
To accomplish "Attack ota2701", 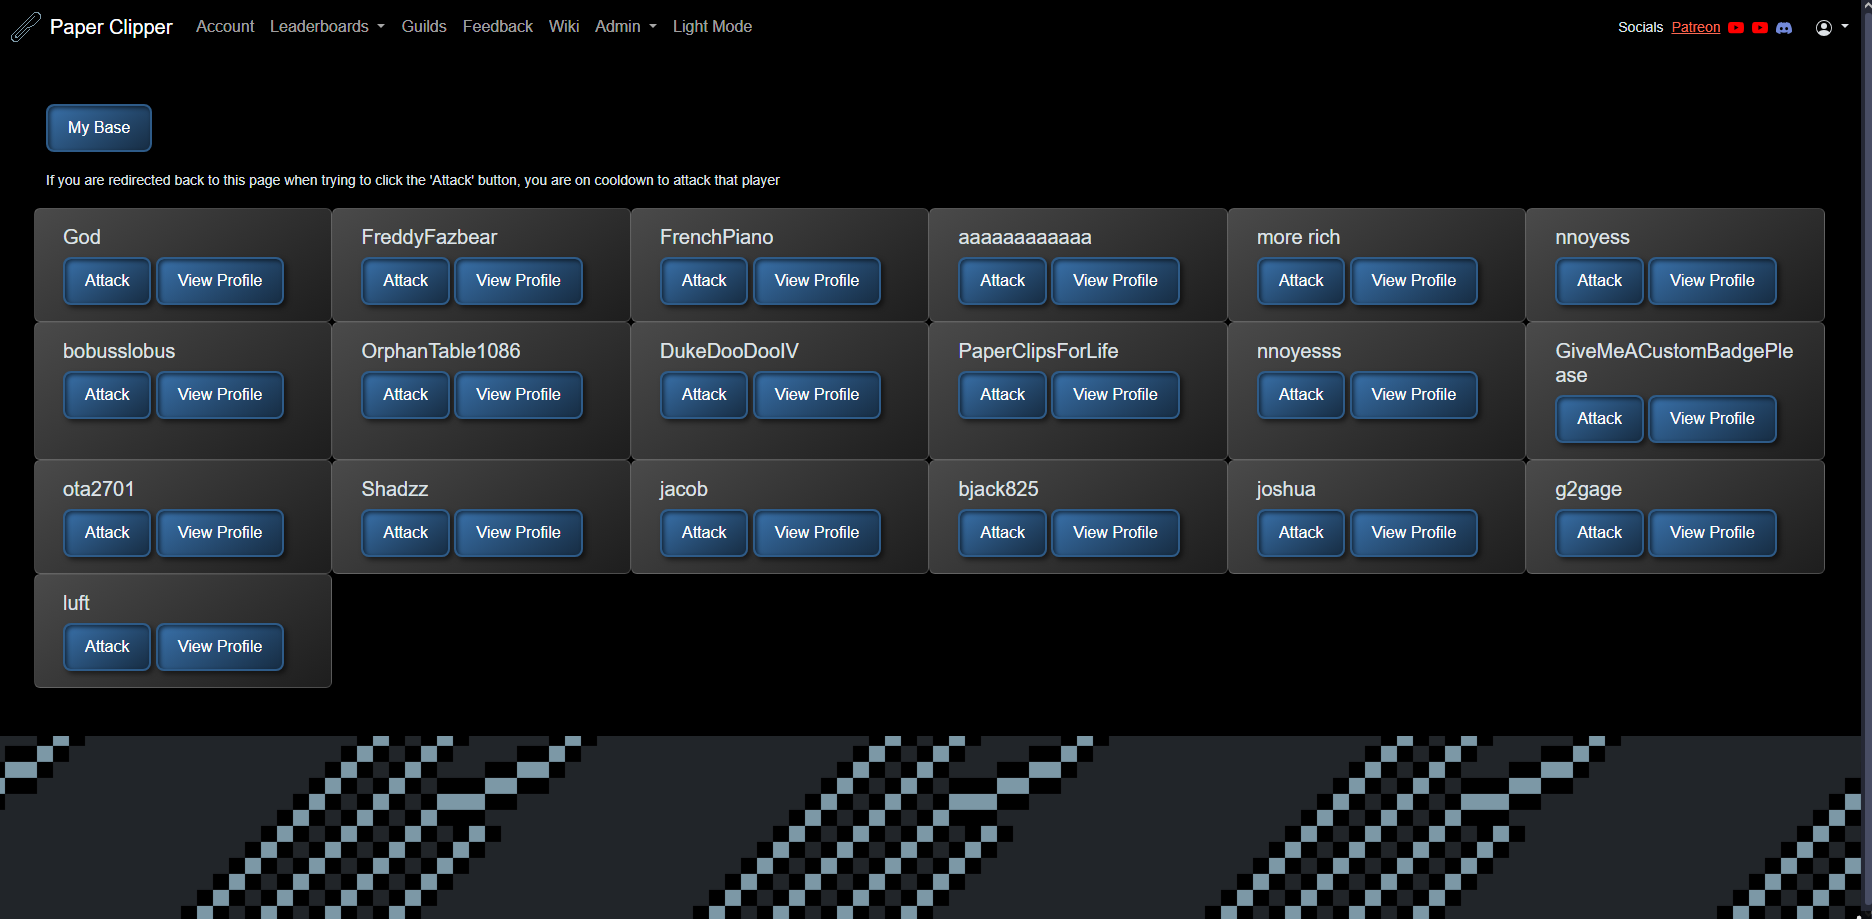I will pyautogui.click(x=107, y=533).
